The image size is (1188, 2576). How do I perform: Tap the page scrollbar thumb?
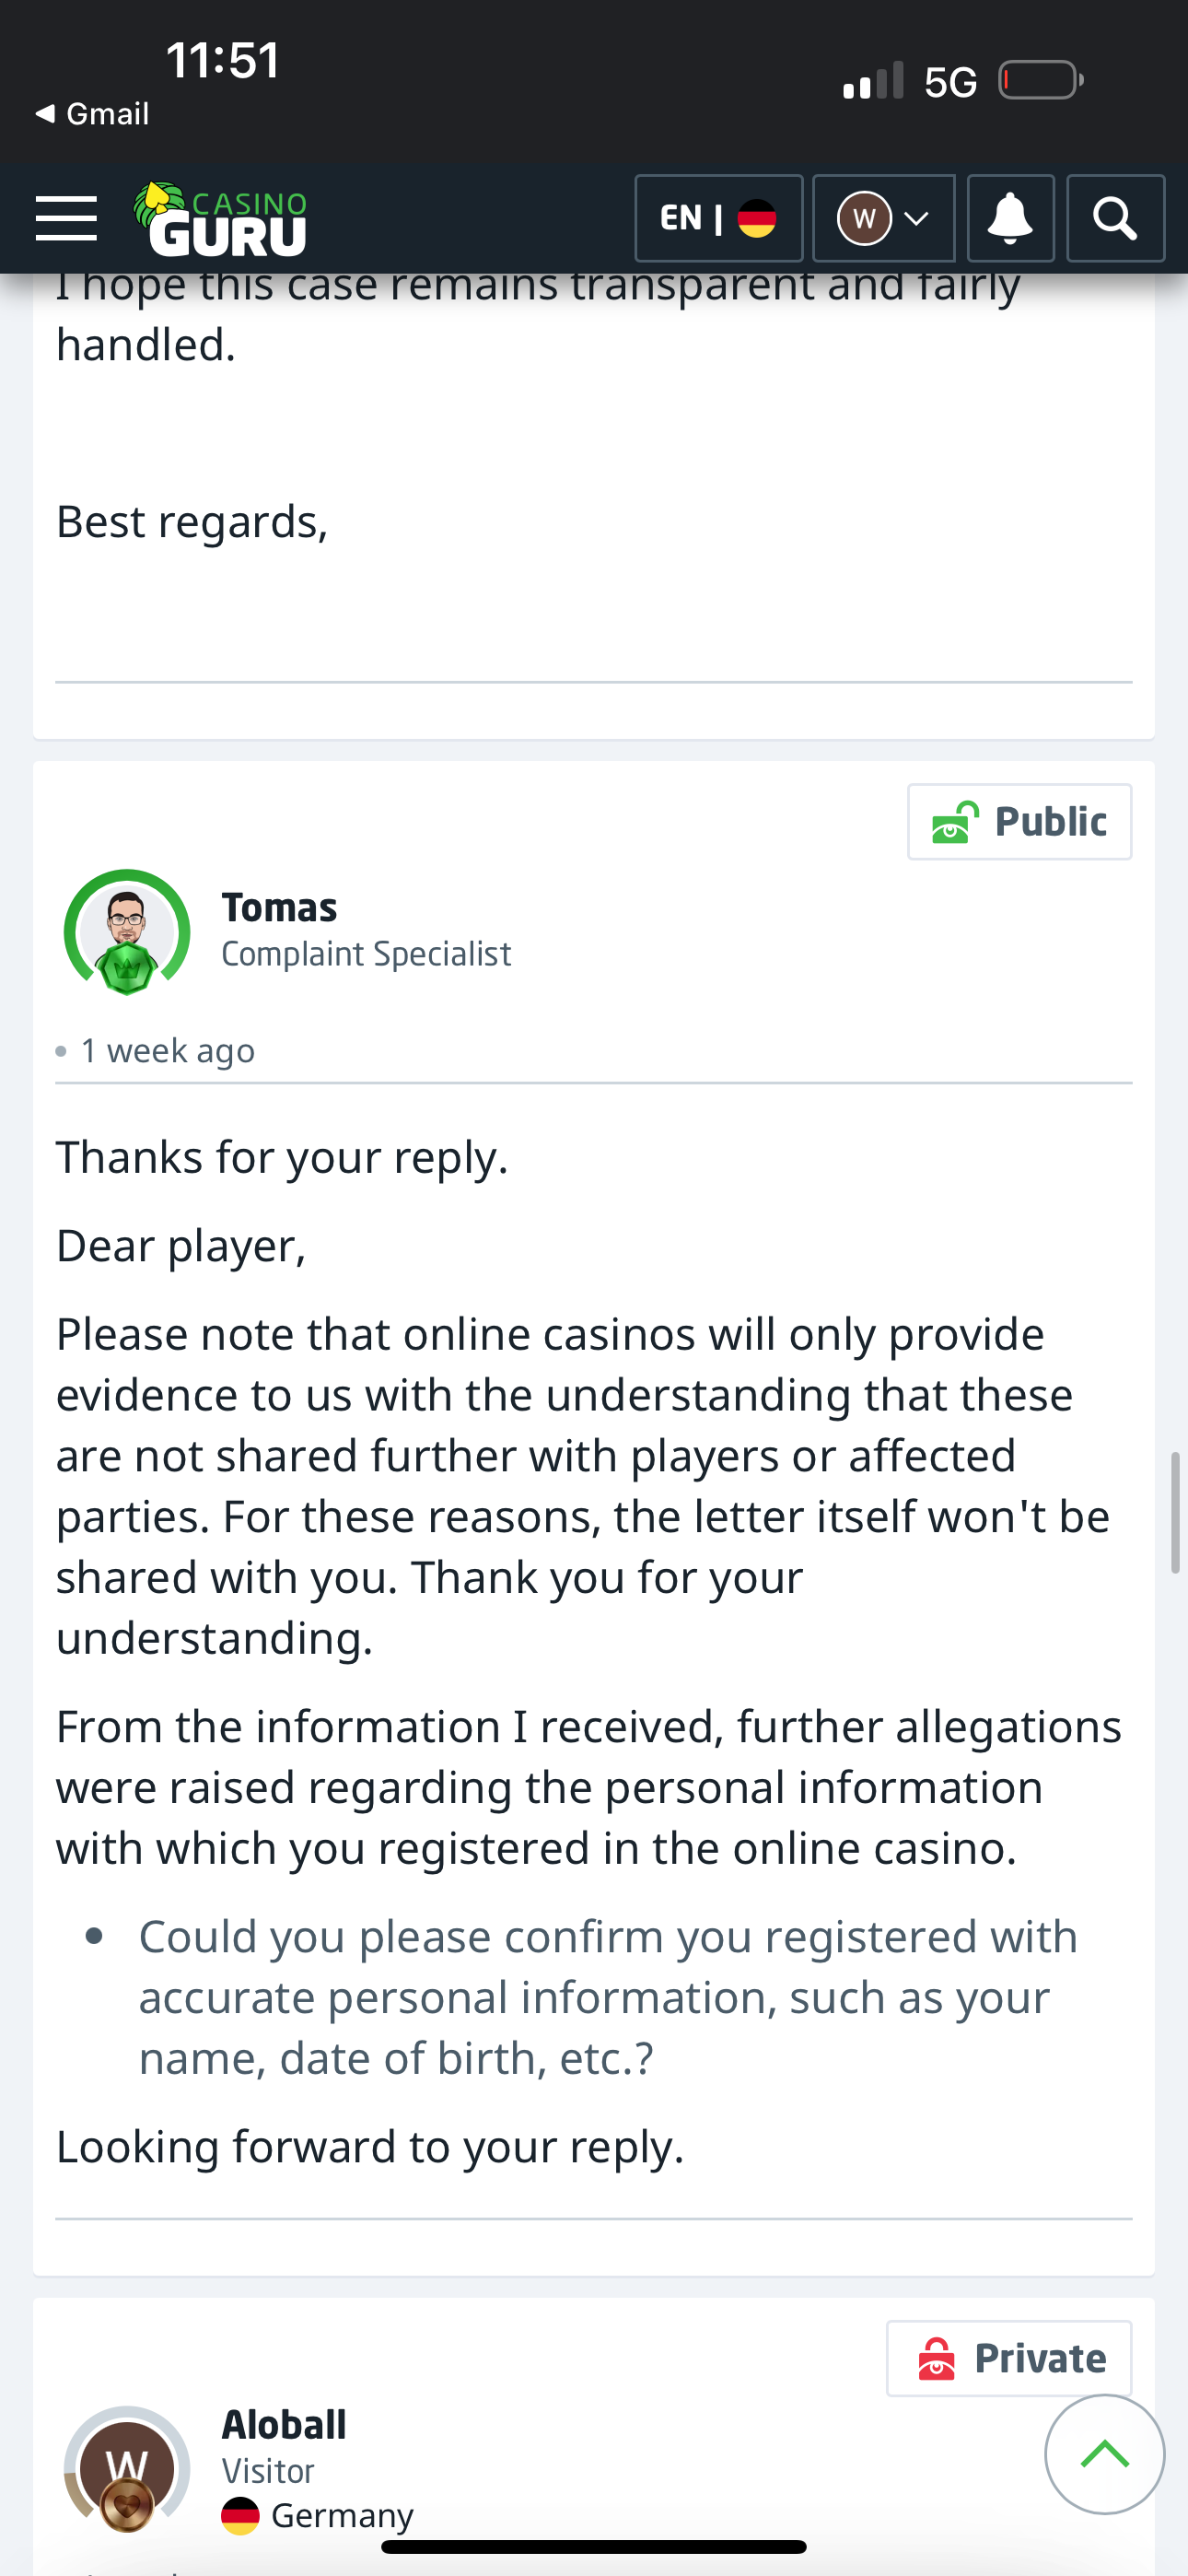(x=1176, y=1512)
